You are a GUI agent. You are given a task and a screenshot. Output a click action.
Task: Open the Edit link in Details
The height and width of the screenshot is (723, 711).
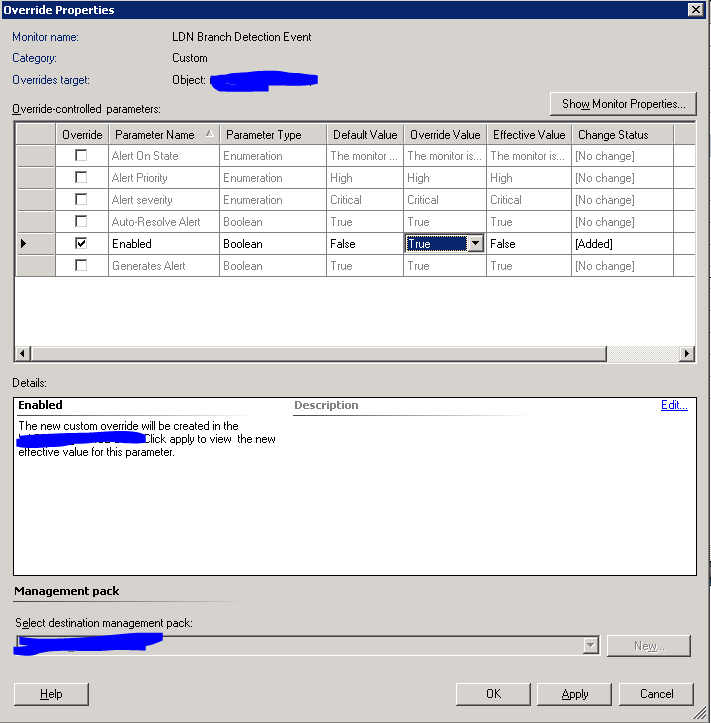pyautogui.click(x=674, y=405)
